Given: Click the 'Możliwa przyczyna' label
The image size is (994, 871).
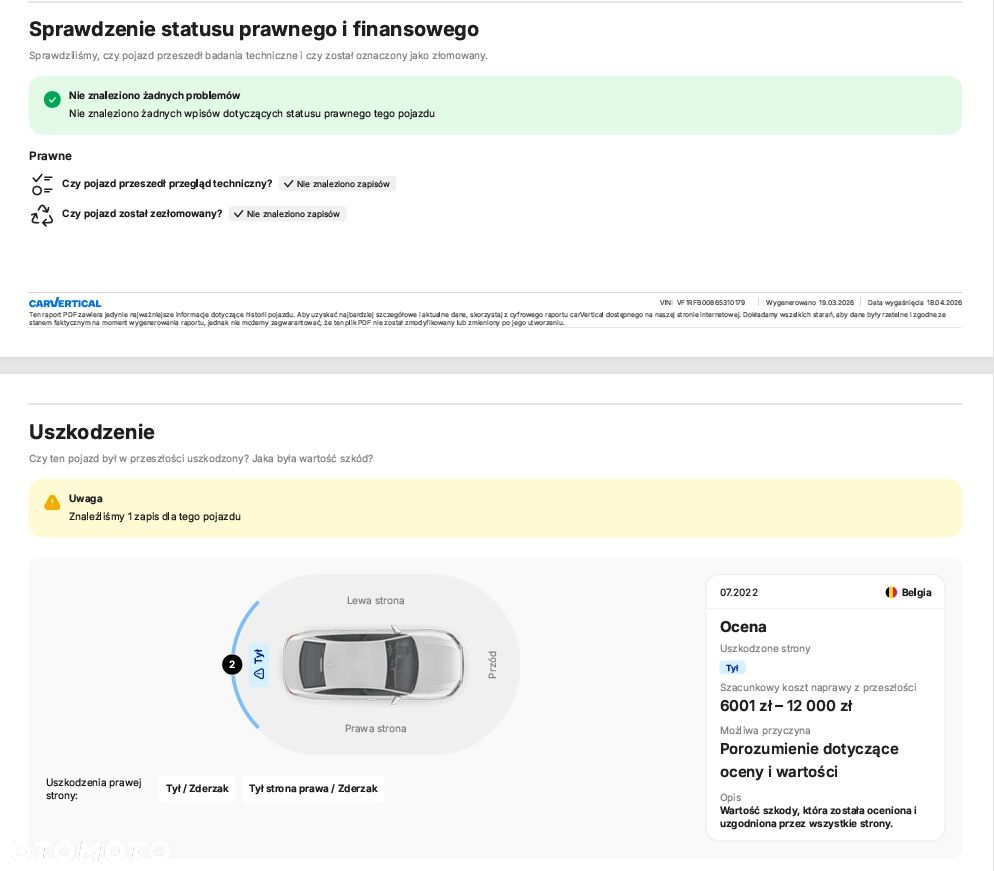Looking at the screenshot, I should coord(765,730).
